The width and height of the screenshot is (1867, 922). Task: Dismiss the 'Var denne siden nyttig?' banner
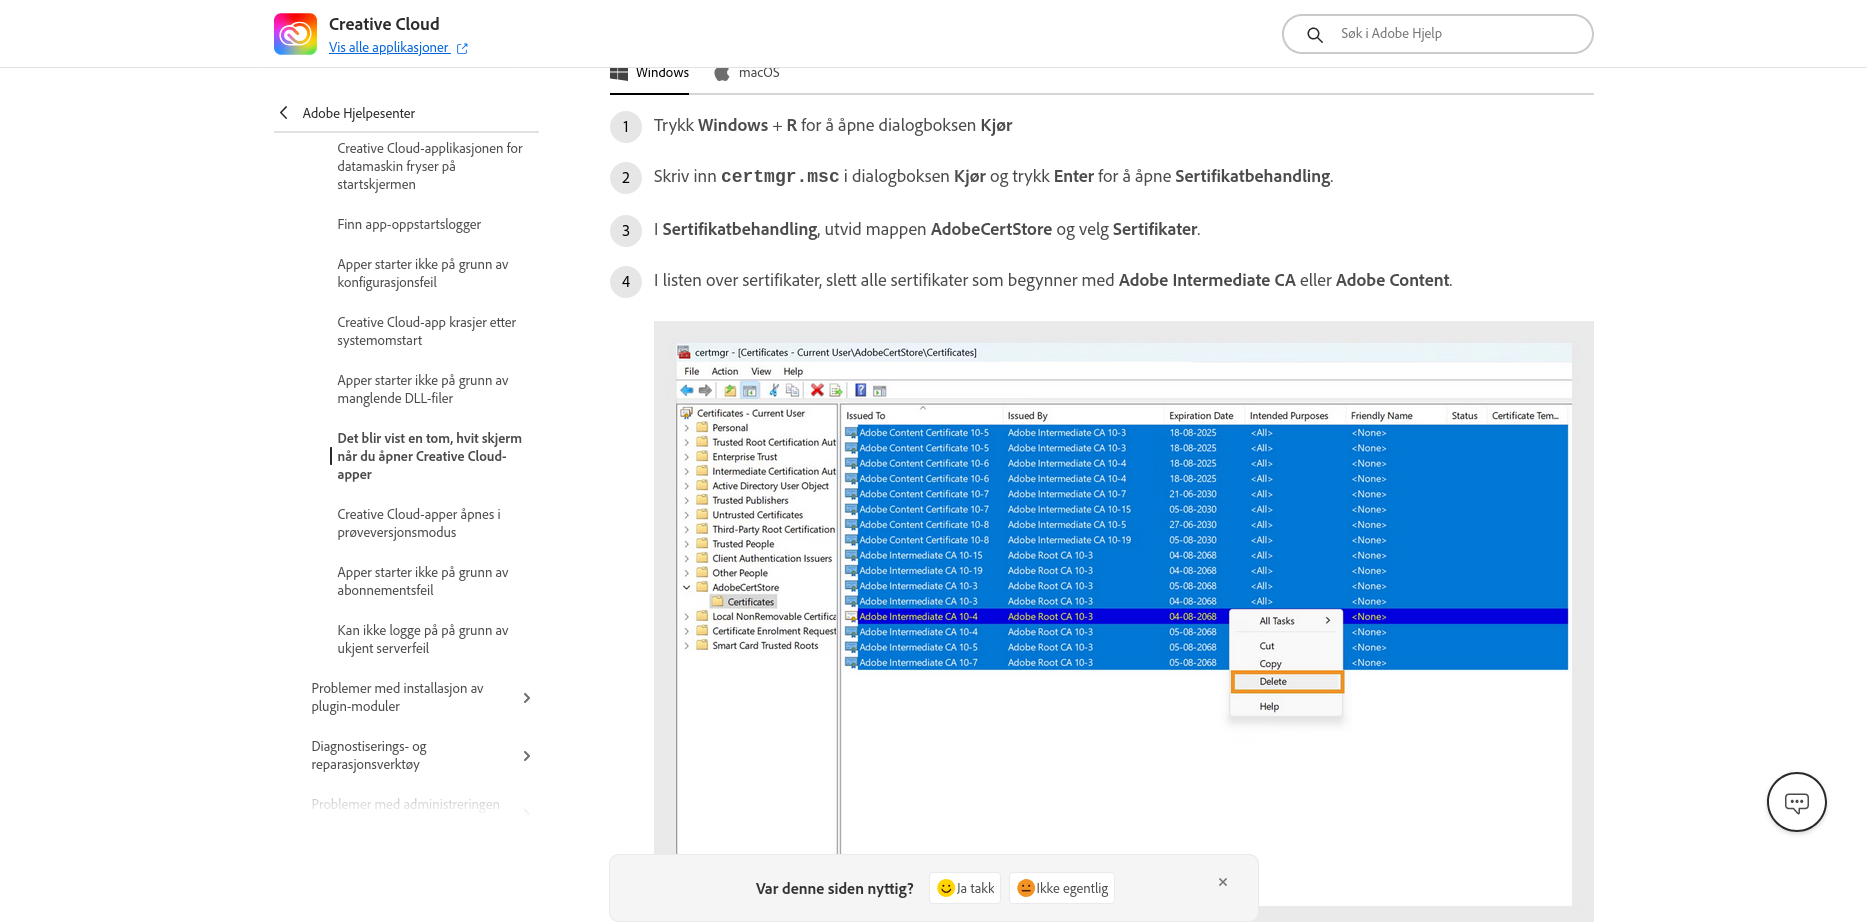(1223, 882)
